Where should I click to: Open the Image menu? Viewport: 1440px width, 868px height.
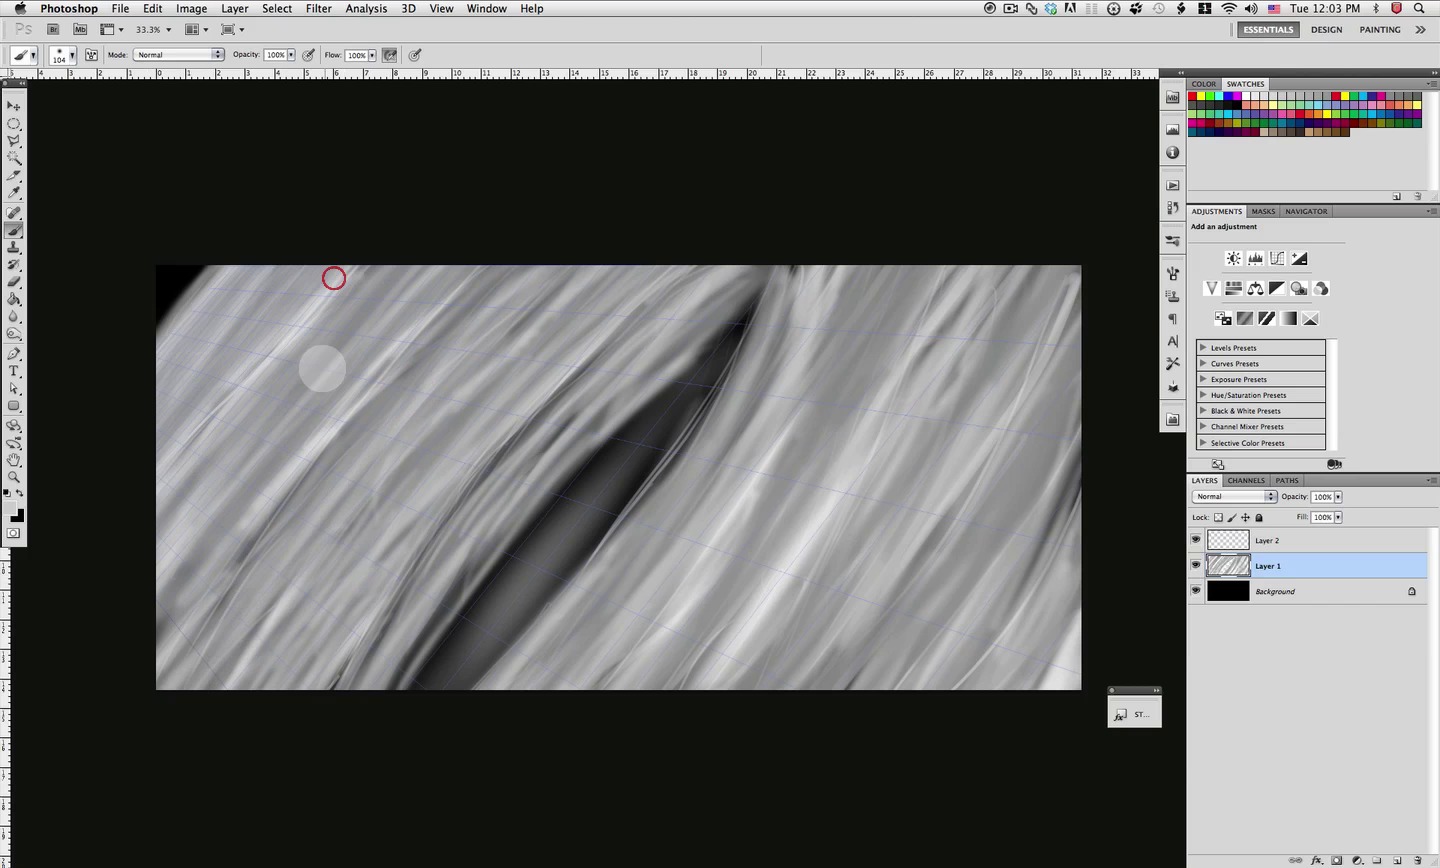click(x=191, y=8)
